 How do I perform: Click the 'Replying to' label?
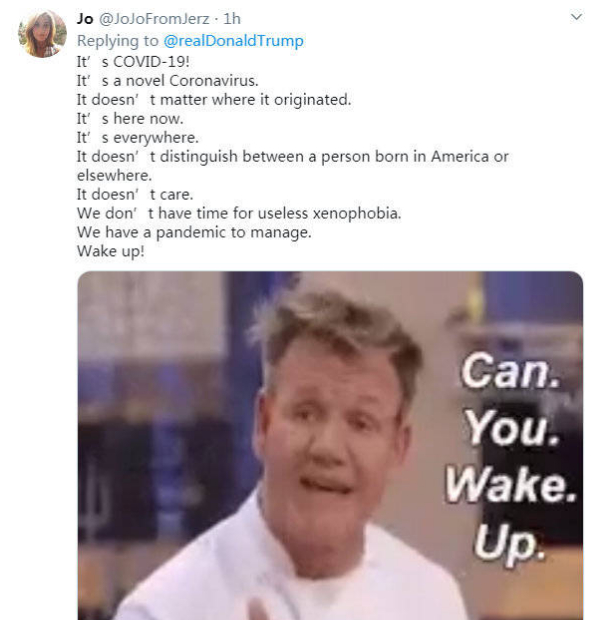click(117, 41)
